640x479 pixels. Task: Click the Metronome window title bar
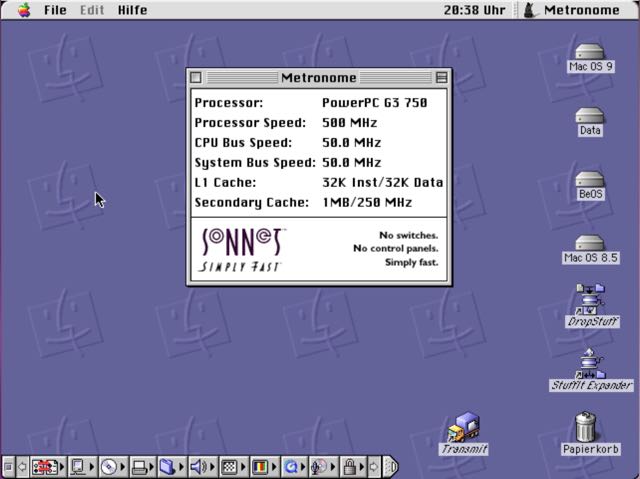pos(318,78)
